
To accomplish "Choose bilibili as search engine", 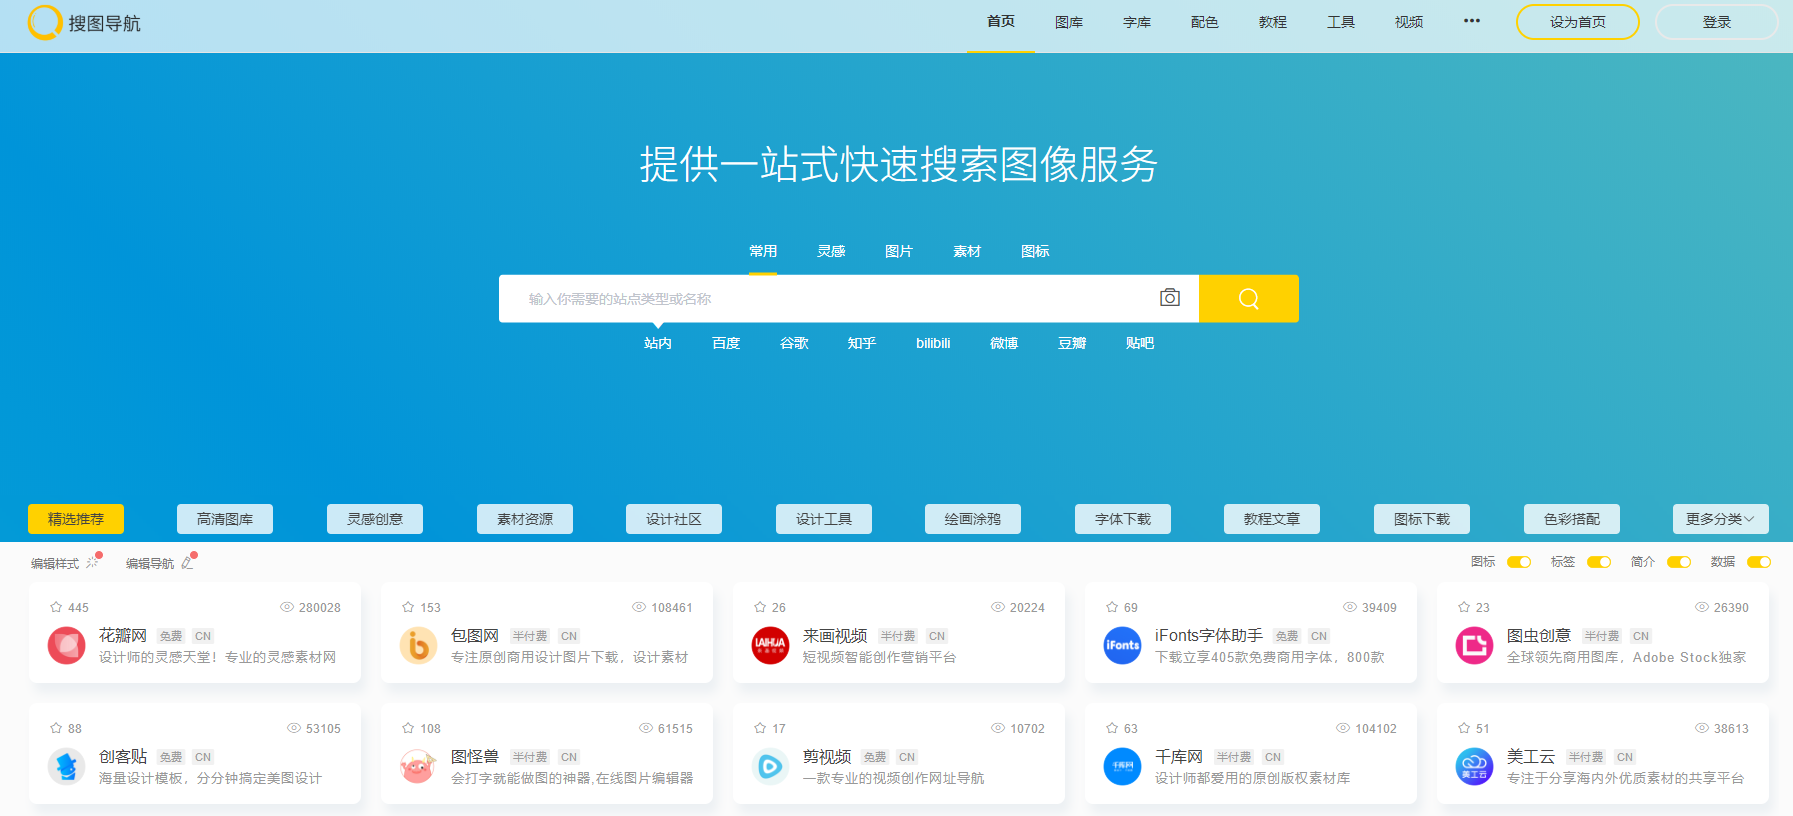I will click(933, 343).
